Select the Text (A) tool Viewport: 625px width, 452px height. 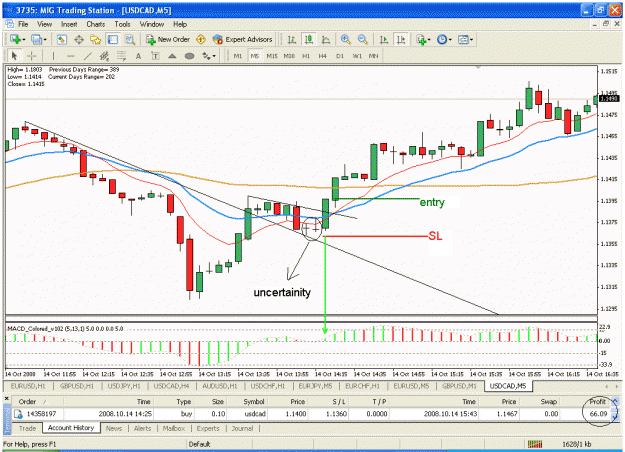pos(138,56)
